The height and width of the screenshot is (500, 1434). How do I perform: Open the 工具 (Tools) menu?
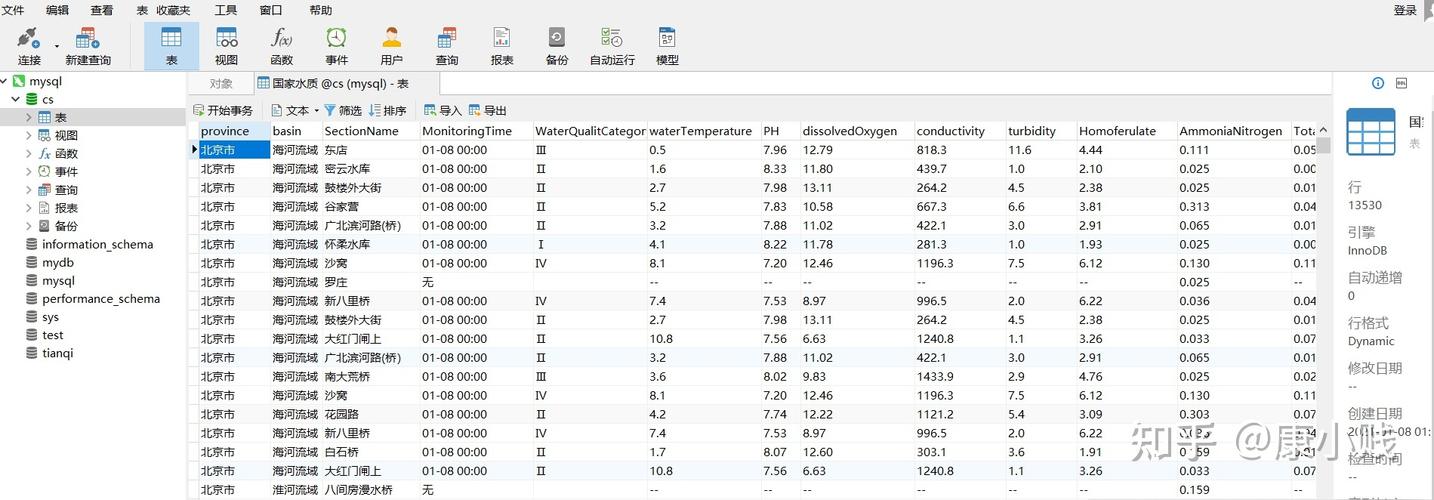(226, 10)
